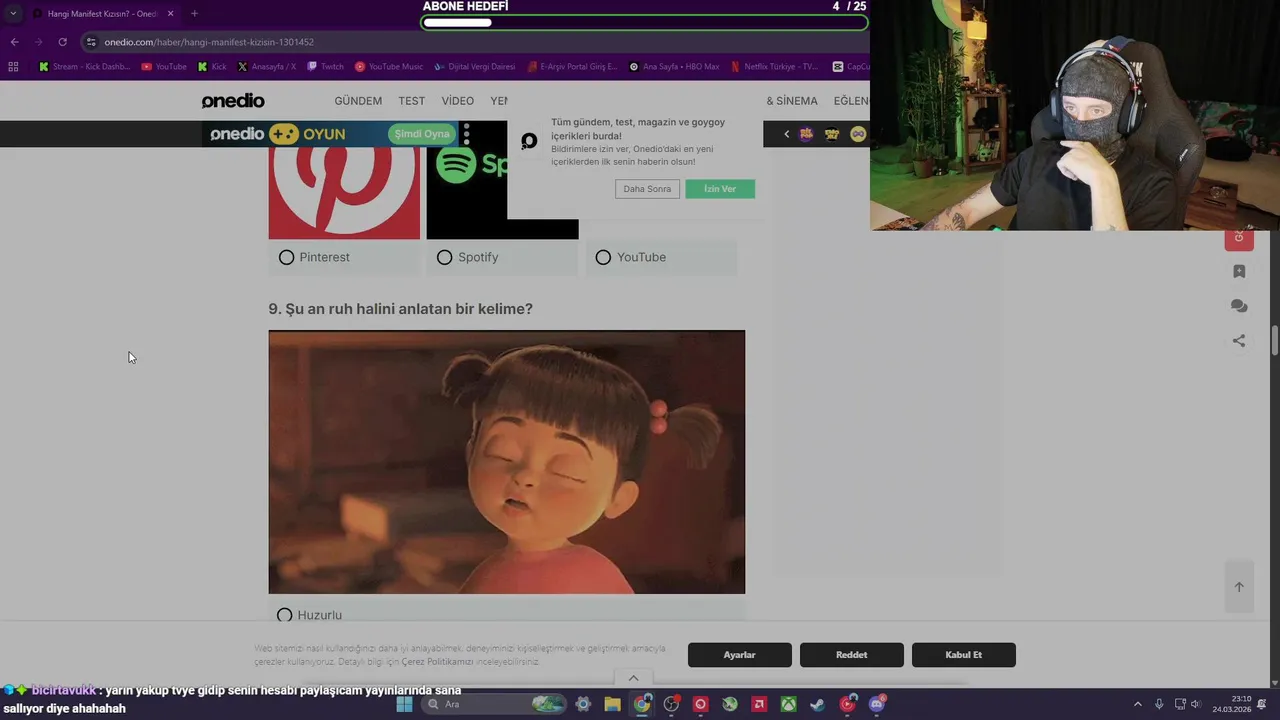Switch to Hangi Manifest Kızısın browser tab
The image size is (1280, 720).
[103, 14]
